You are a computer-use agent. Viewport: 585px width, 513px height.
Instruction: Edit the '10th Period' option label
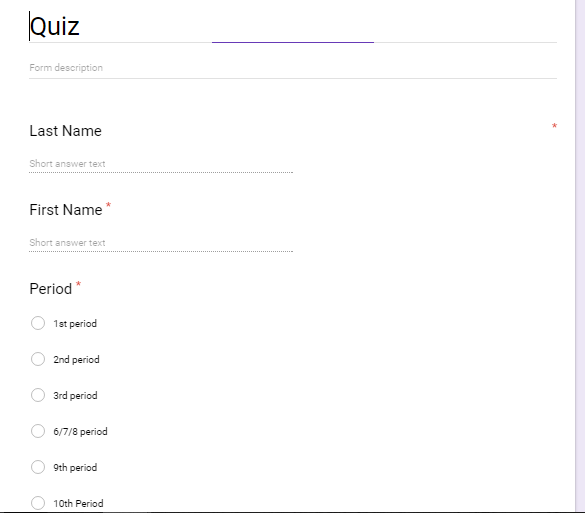pos(78,504)
